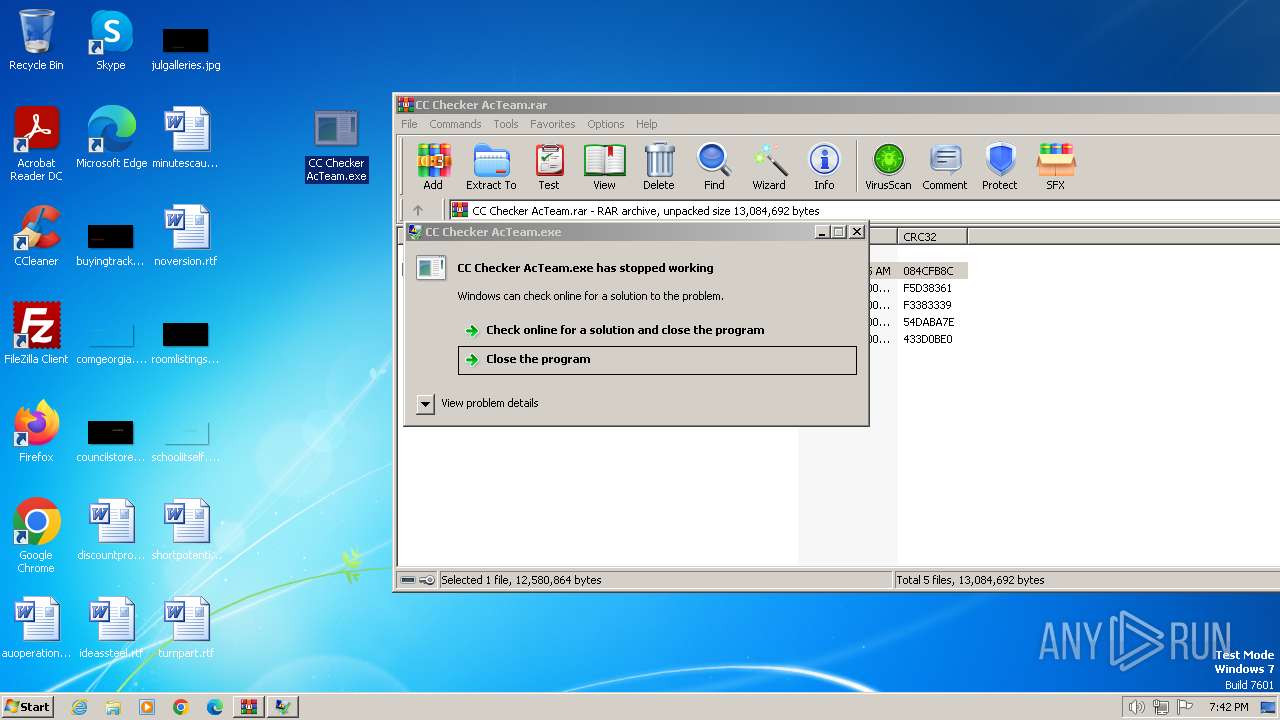Viewport: 1280px width, 720px height.
Task: Click the Add toolbar icon in WinRAR
Action: [x=433, y=166]
